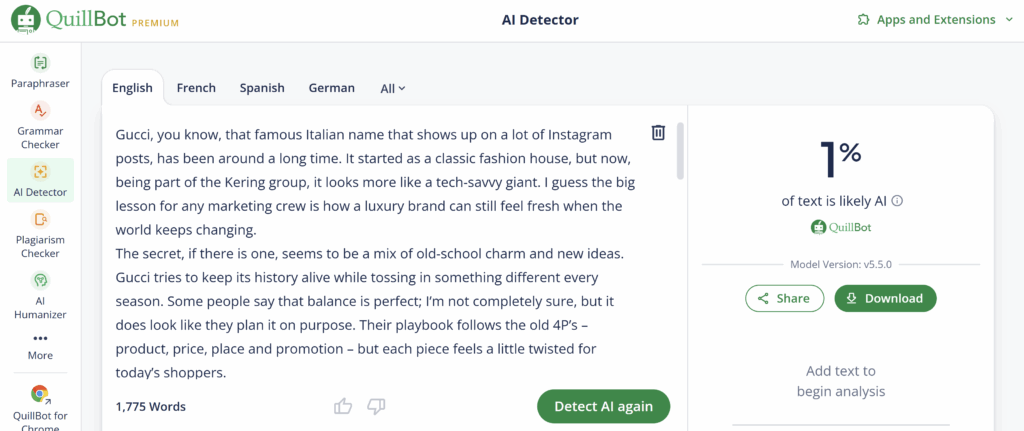This screenshot has height=431, width=1024.
Task: Open the Plagiarism Checker tool
Action: pyautogui.click(x=40, y=235)
